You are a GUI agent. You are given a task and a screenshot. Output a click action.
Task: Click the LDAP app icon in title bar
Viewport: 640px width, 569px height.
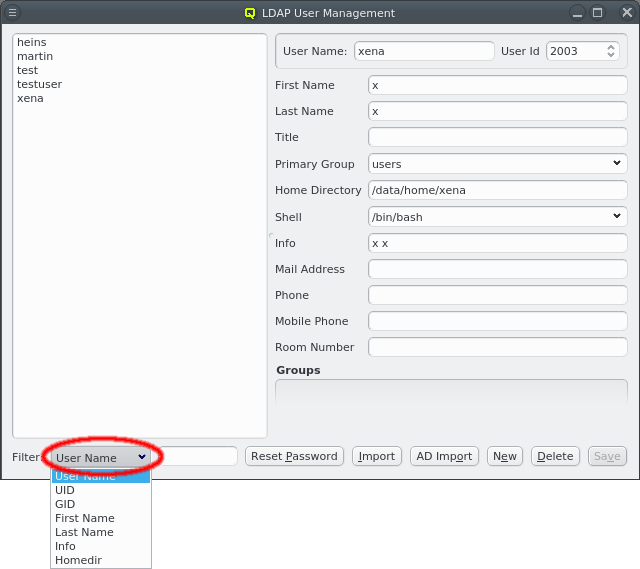(250, 13)
